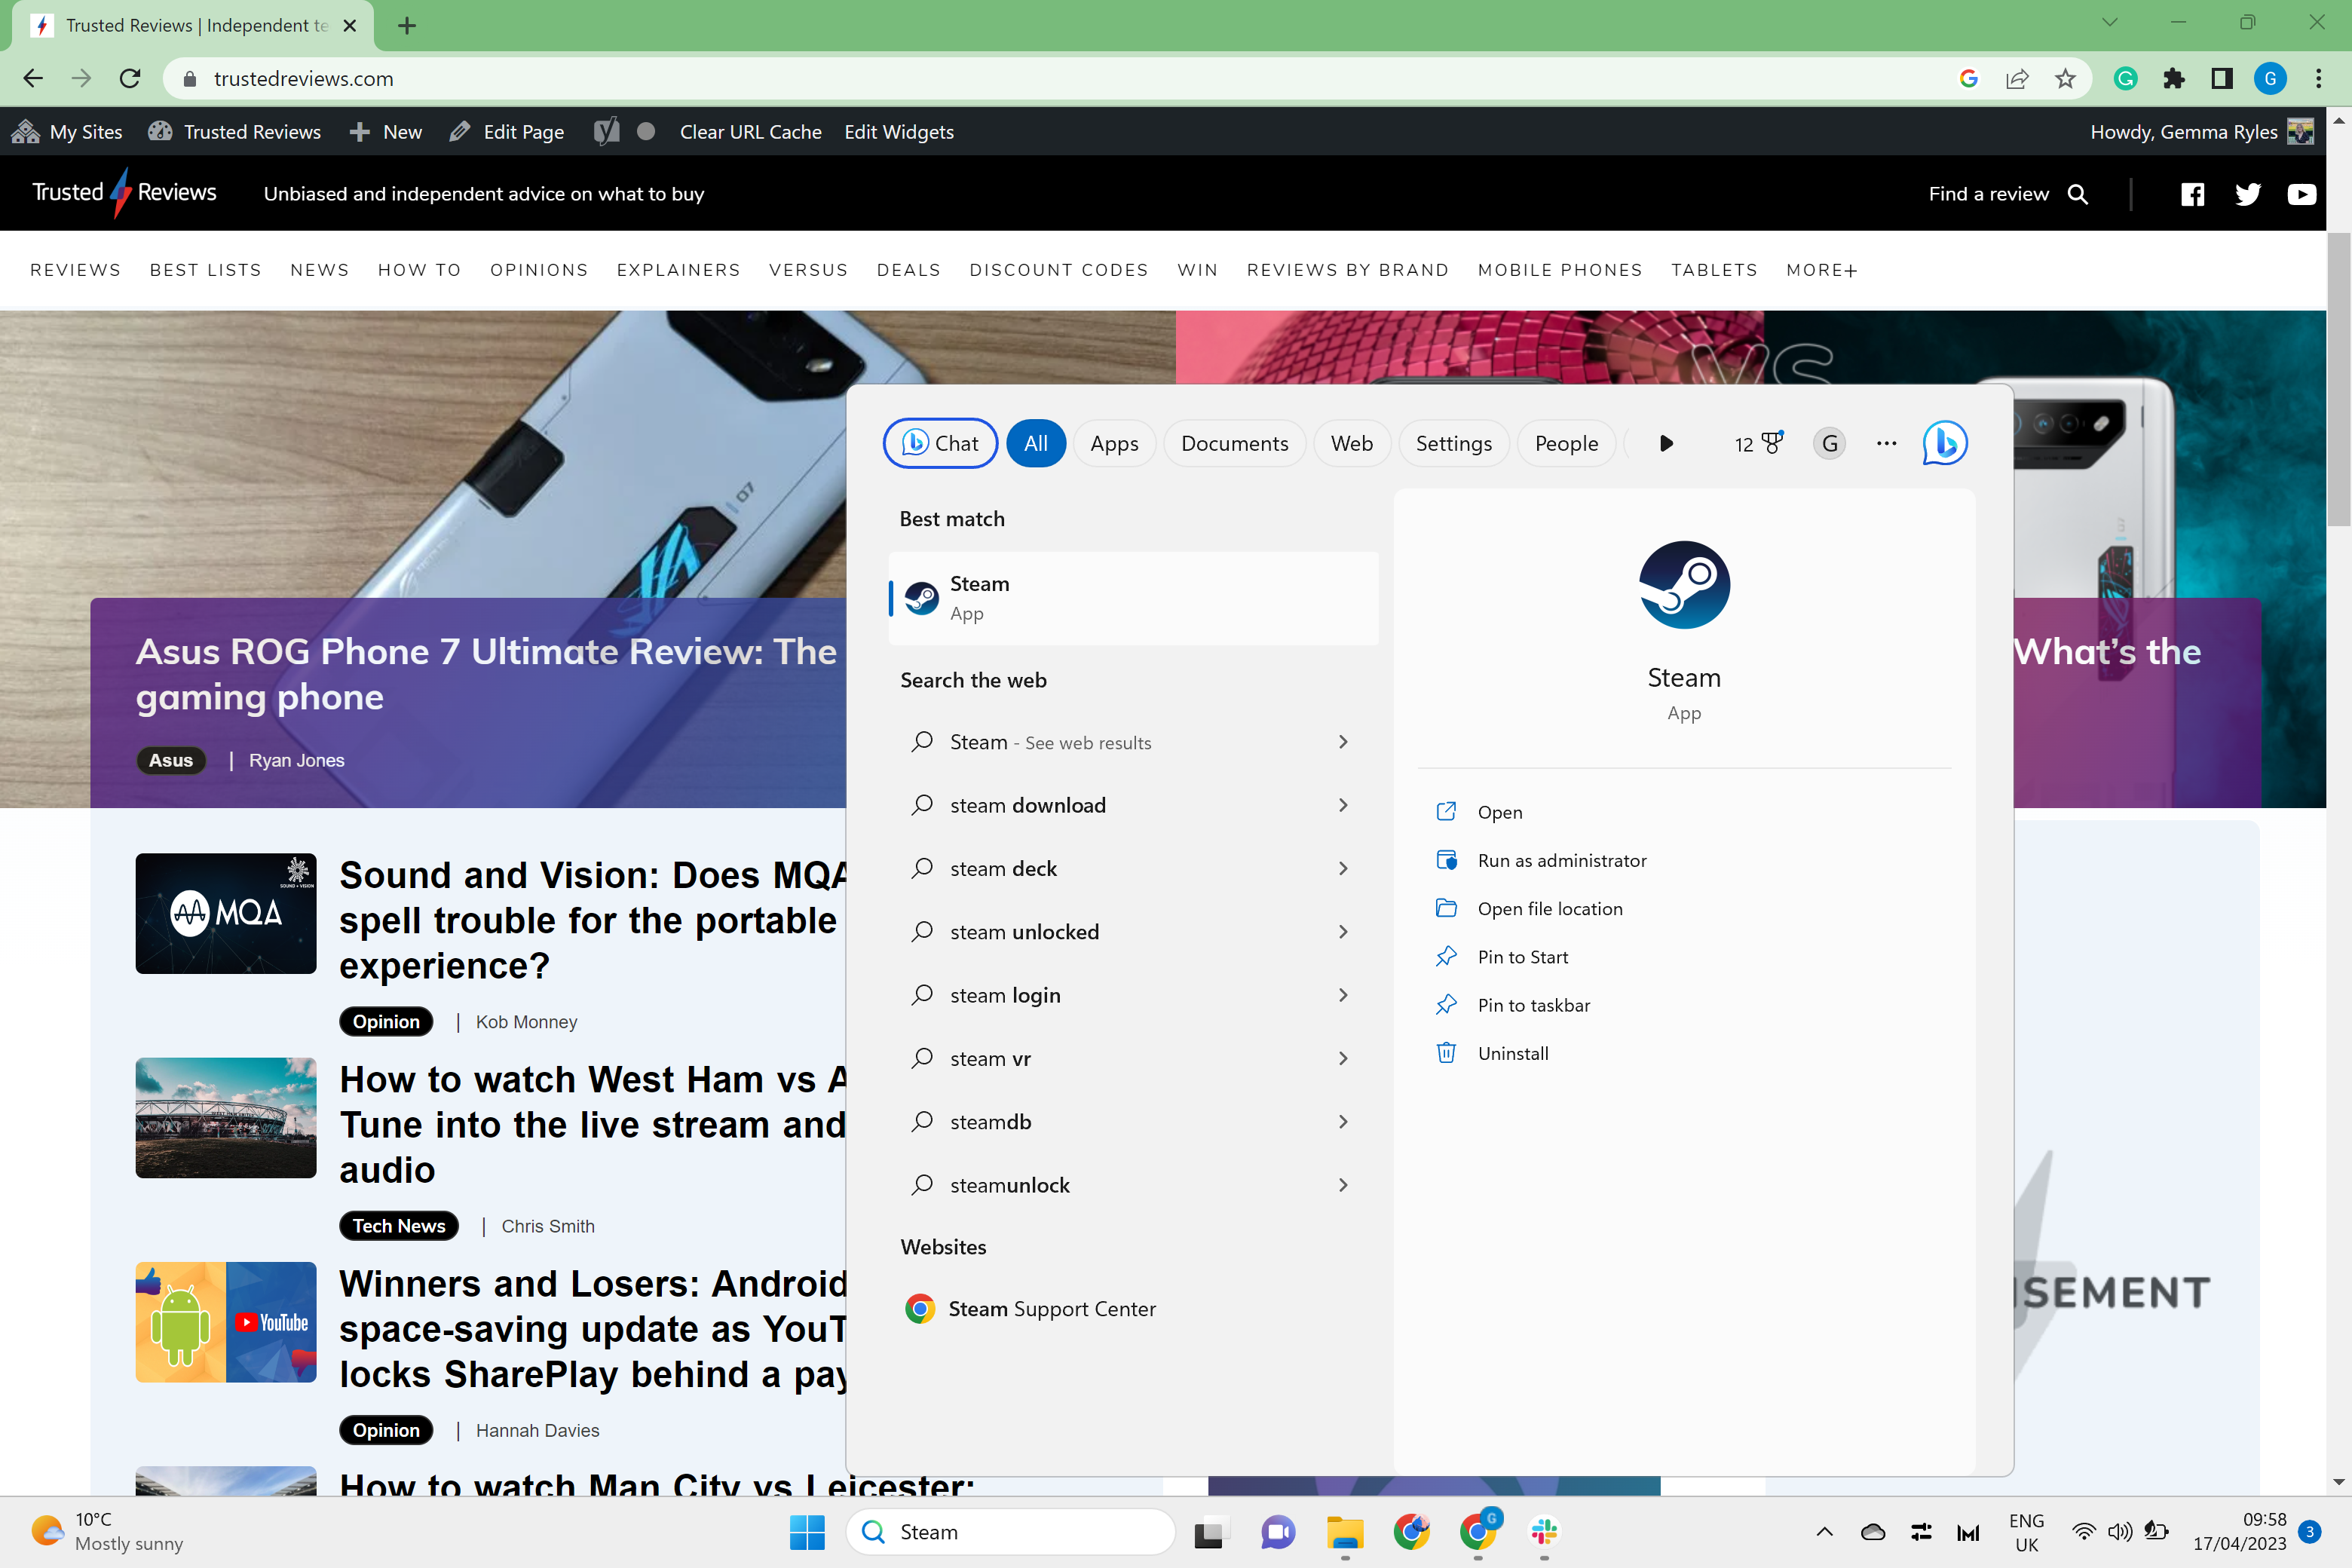Open the REVIEWS navigation menu item
The height and width of the screenshot is (1568, 2352).
tap(75, 270)
